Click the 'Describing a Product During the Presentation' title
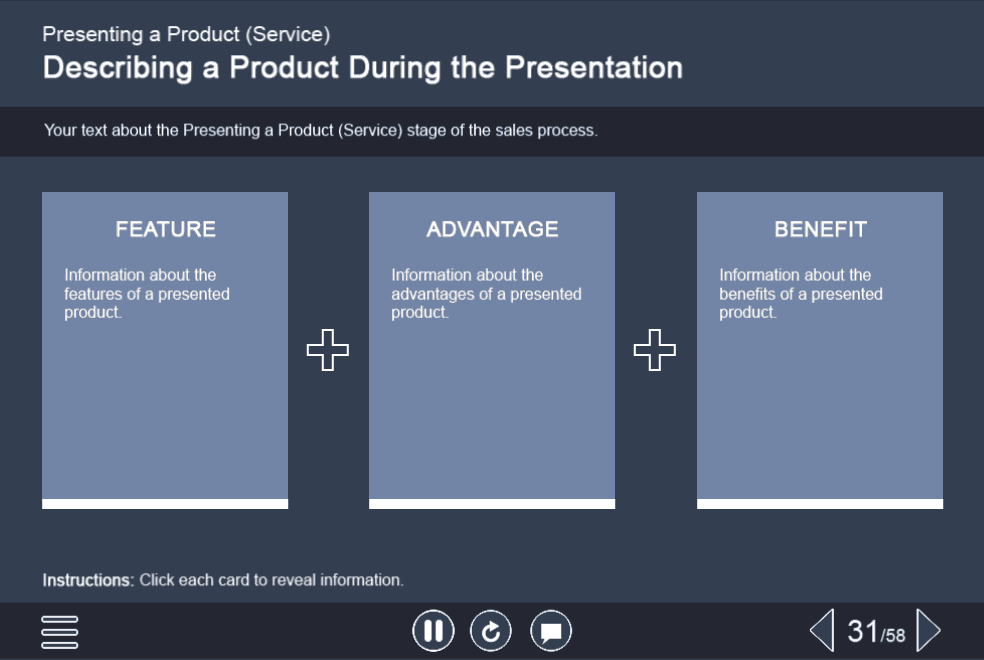Image resolution: width=984 pixels, height=660 pixels. [362, 68]
